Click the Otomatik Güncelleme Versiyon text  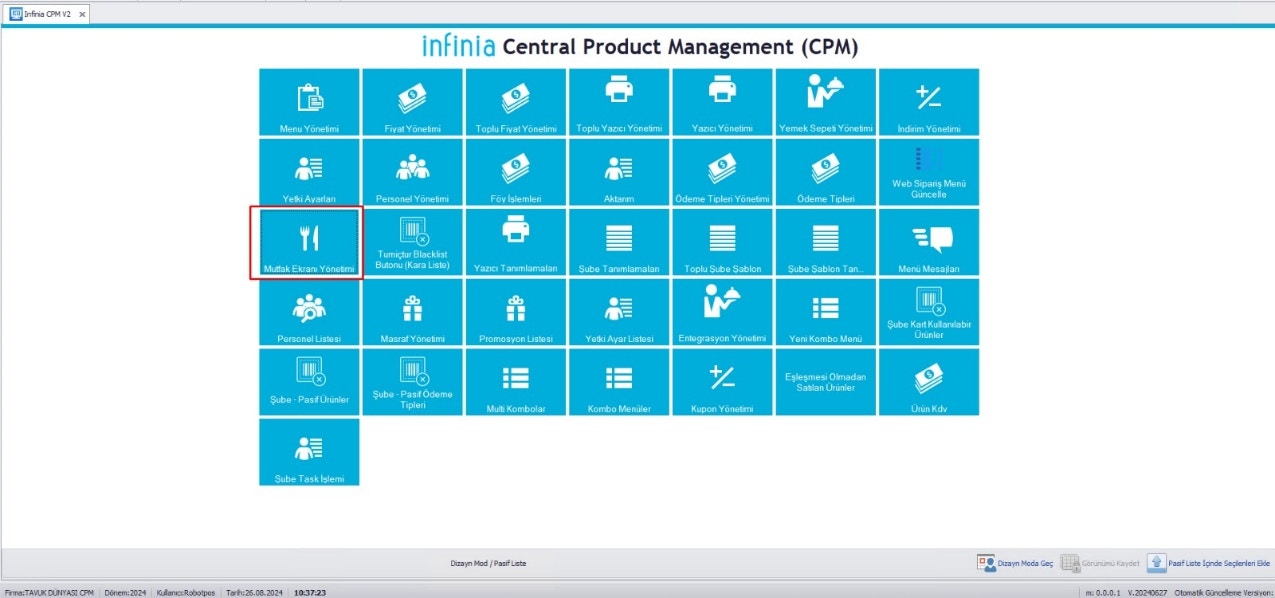tap(1224, 592)
